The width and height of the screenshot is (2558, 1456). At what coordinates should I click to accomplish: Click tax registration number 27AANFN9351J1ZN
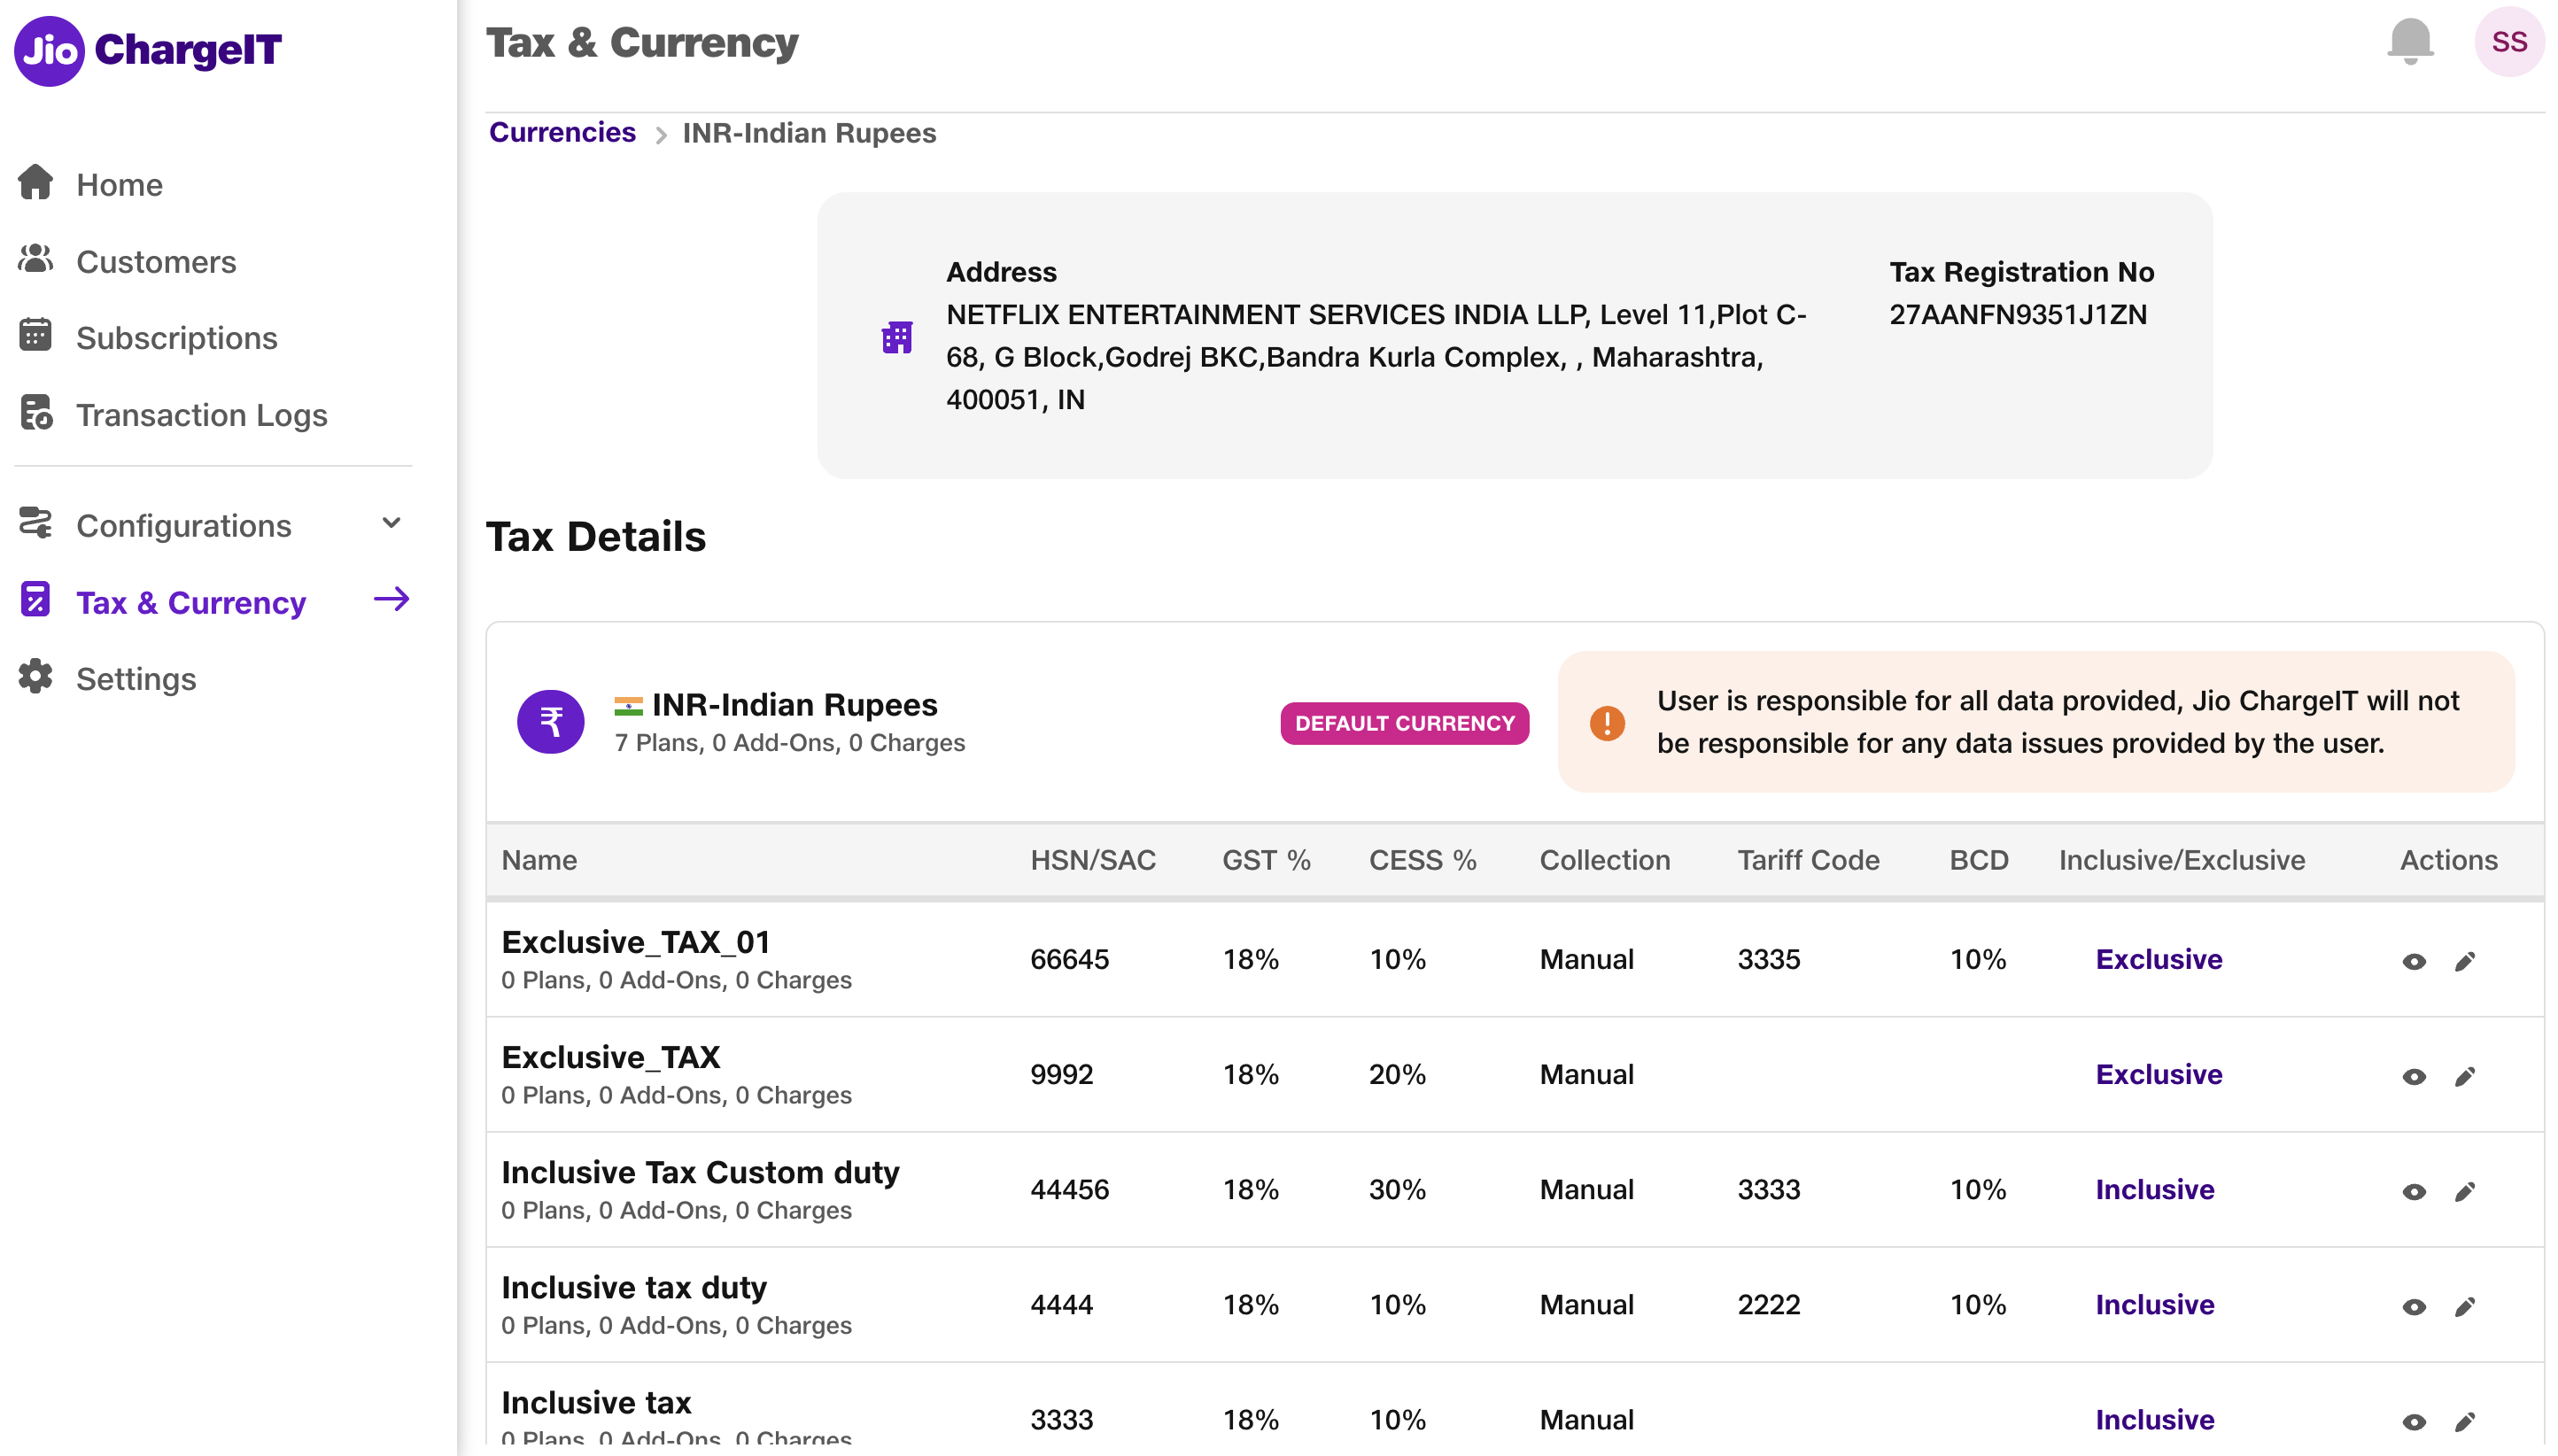(2017, 314)
